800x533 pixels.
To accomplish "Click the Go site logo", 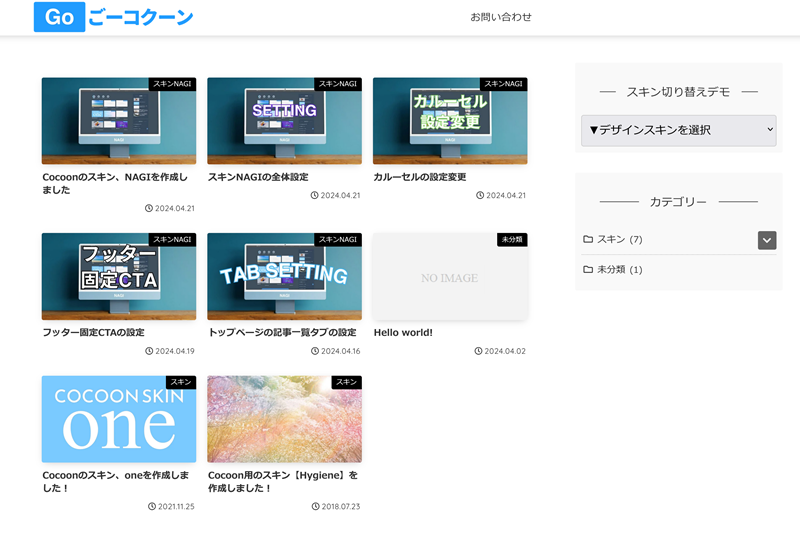I will (x=59, y=17).
